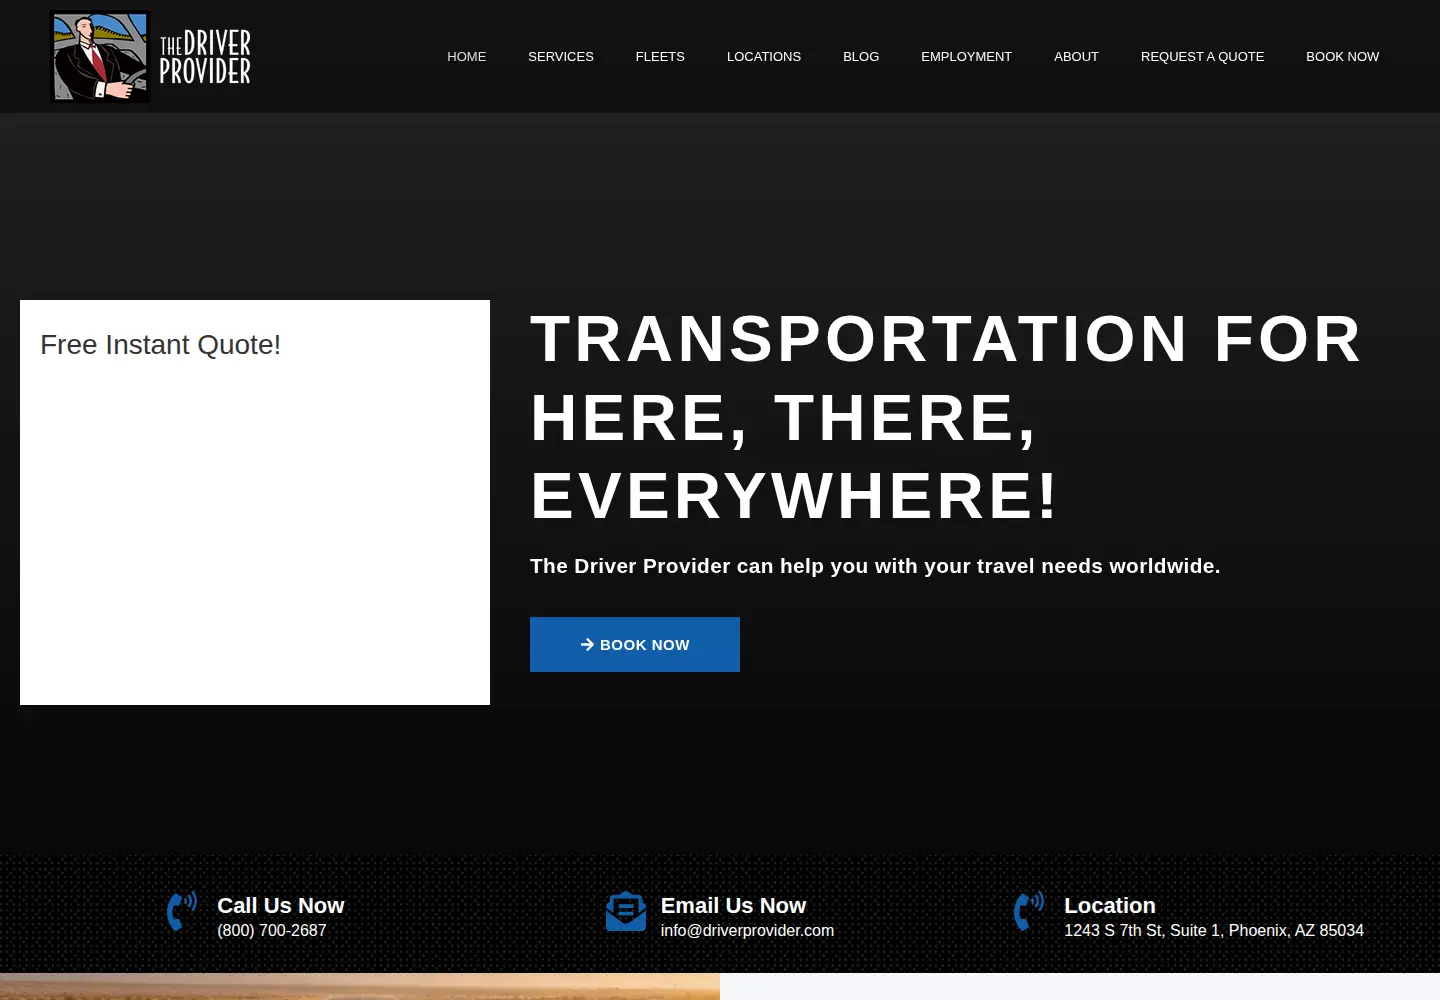Viewport: 1440px width, 1000px height.
Task: Click the envelope icon beside Email Us Now
Action: point(626,911)
